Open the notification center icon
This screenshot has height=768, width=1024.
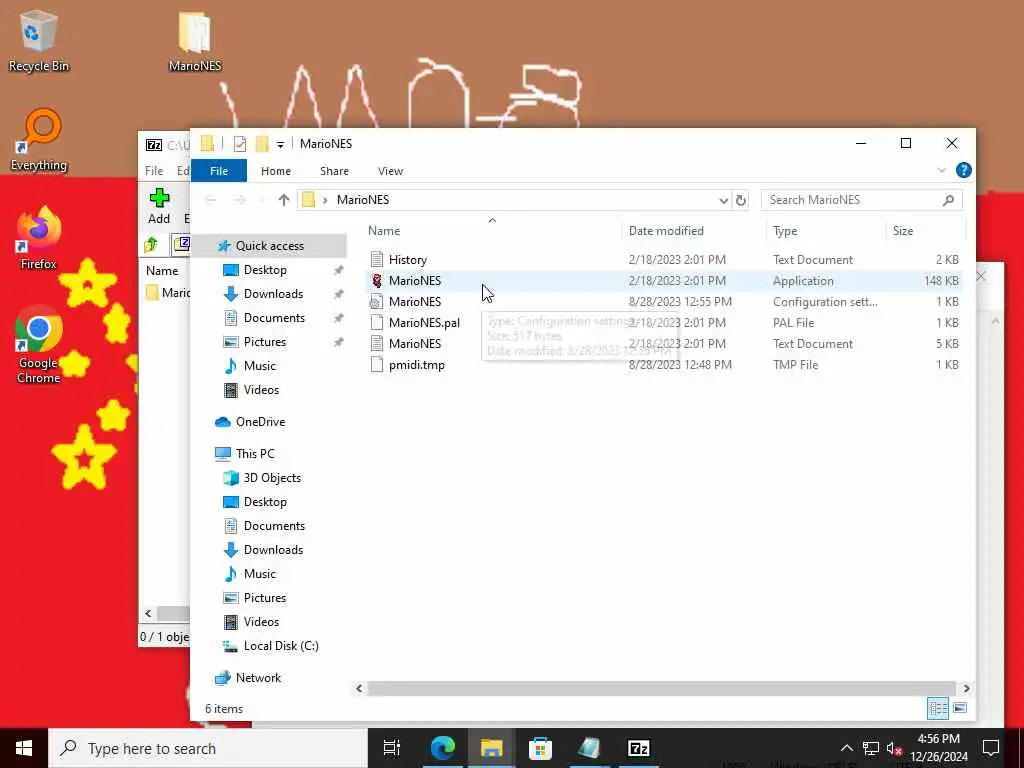[x=991, y=748]
